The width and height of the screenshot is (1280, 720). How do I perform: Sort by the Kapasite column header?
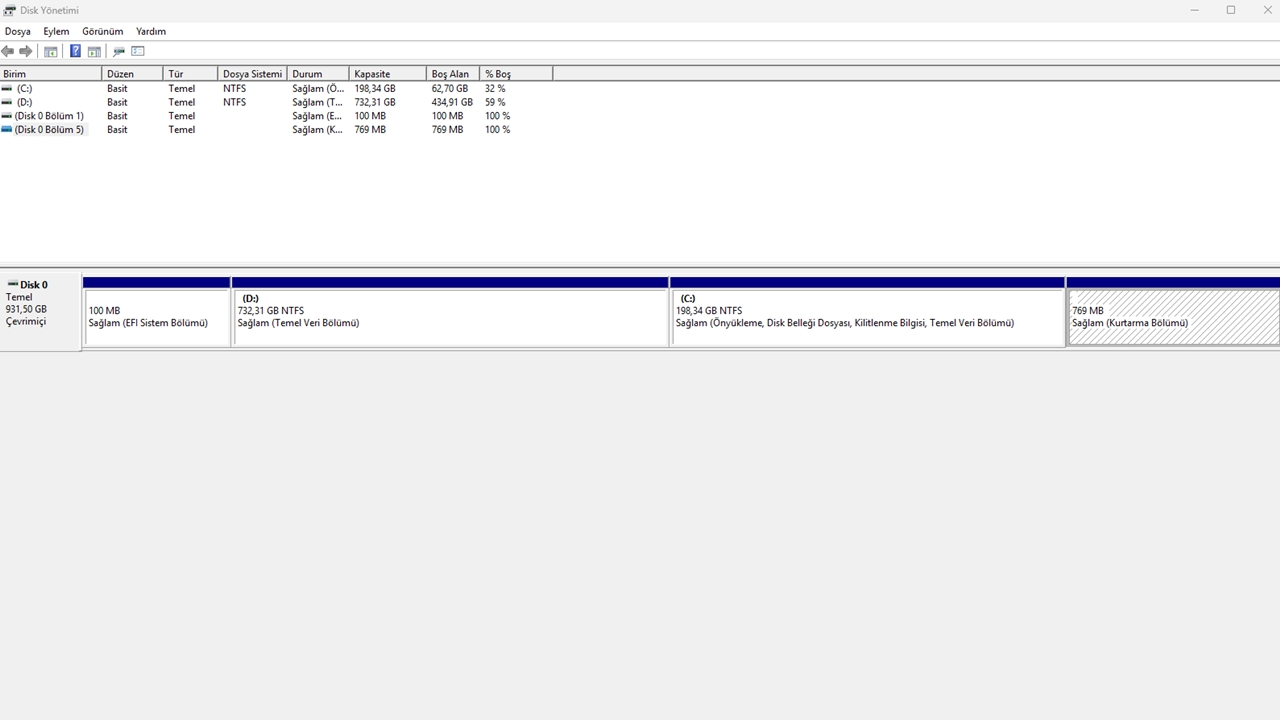tap(386, 74)
